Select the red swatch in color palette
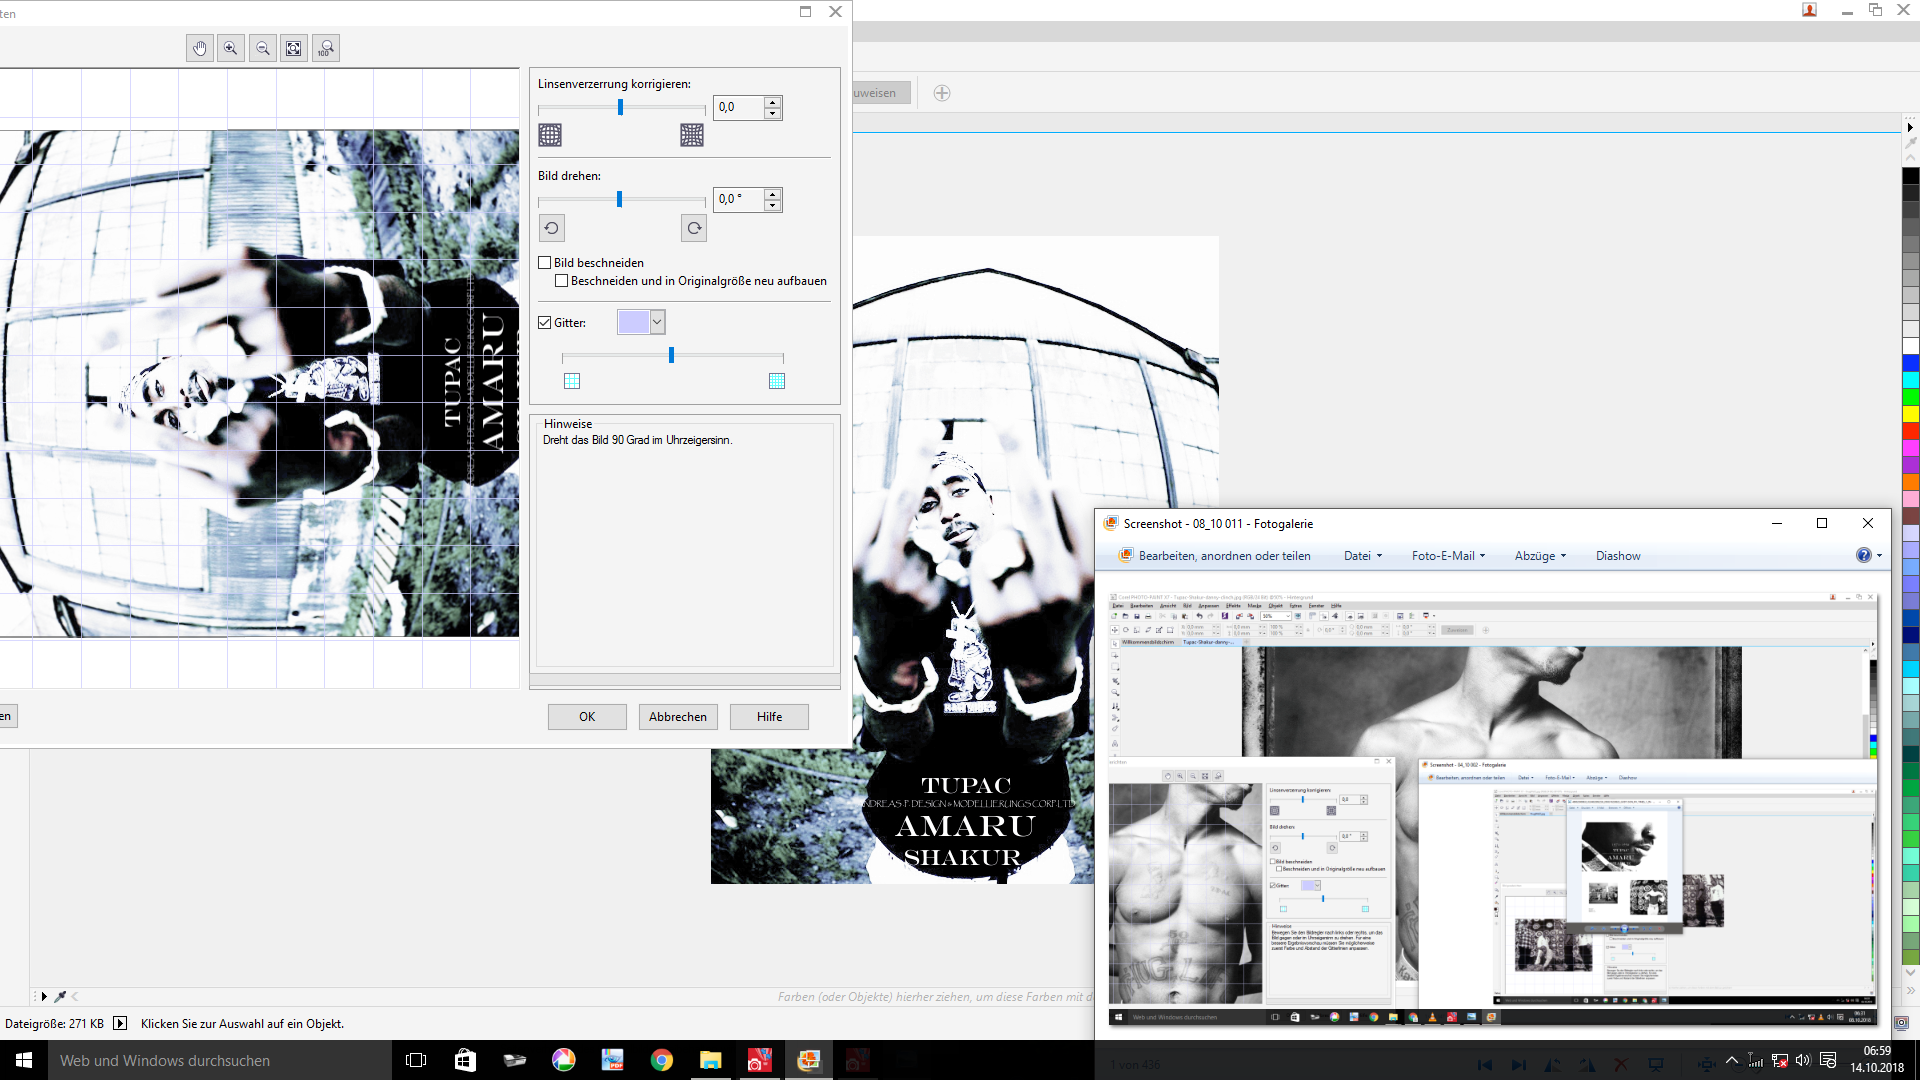Screen dimensions: 1920x1080 pos(1911,431)
